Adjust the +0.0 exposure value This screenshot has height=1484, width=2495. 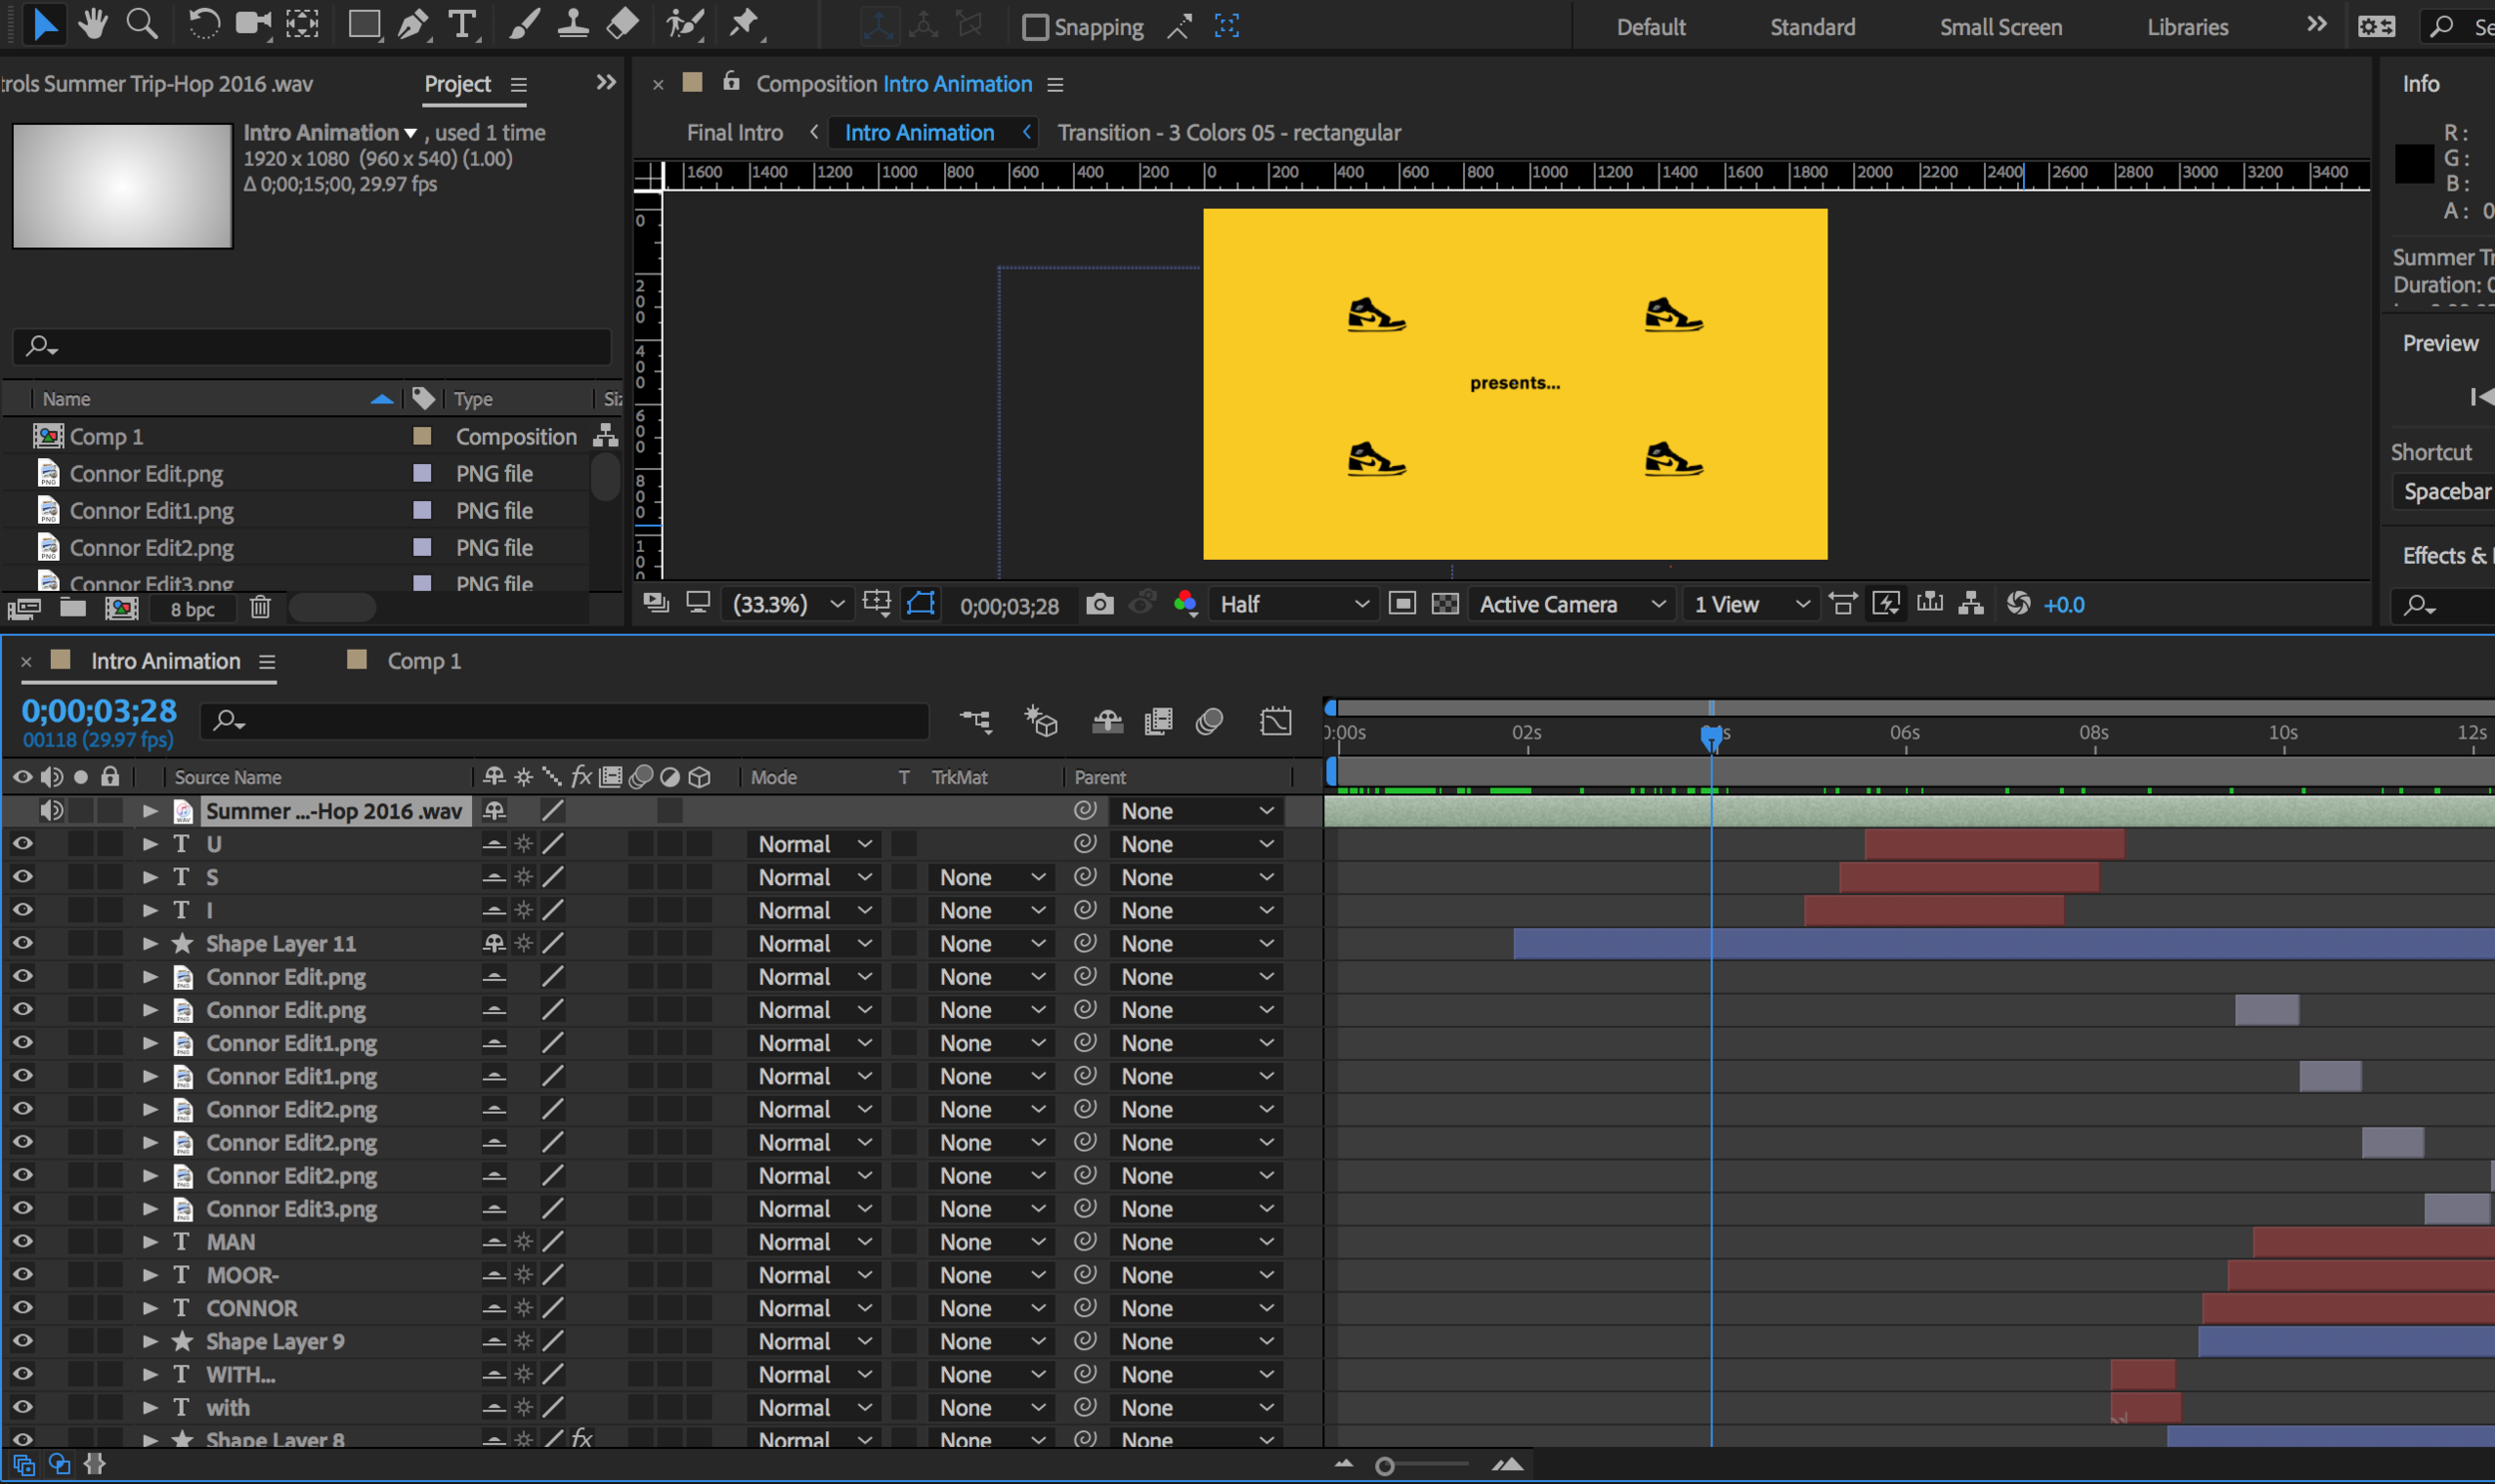coord(2064,604)
